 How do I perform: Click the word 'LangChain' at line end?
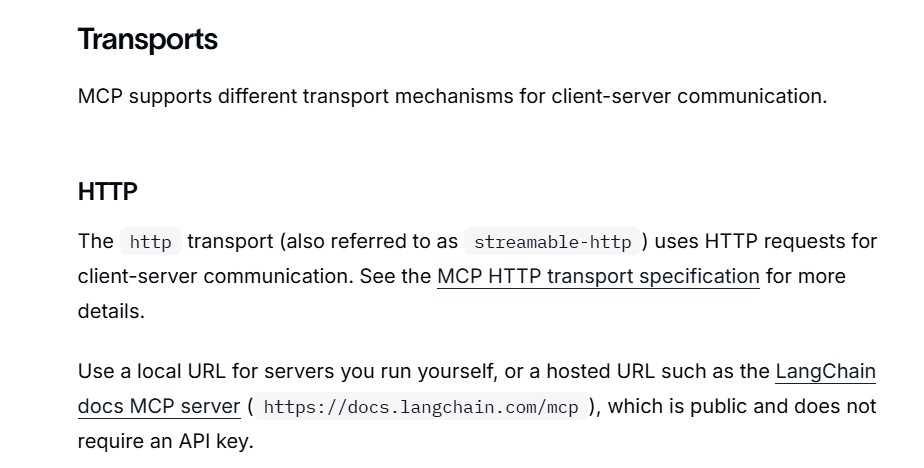(825, 371)
